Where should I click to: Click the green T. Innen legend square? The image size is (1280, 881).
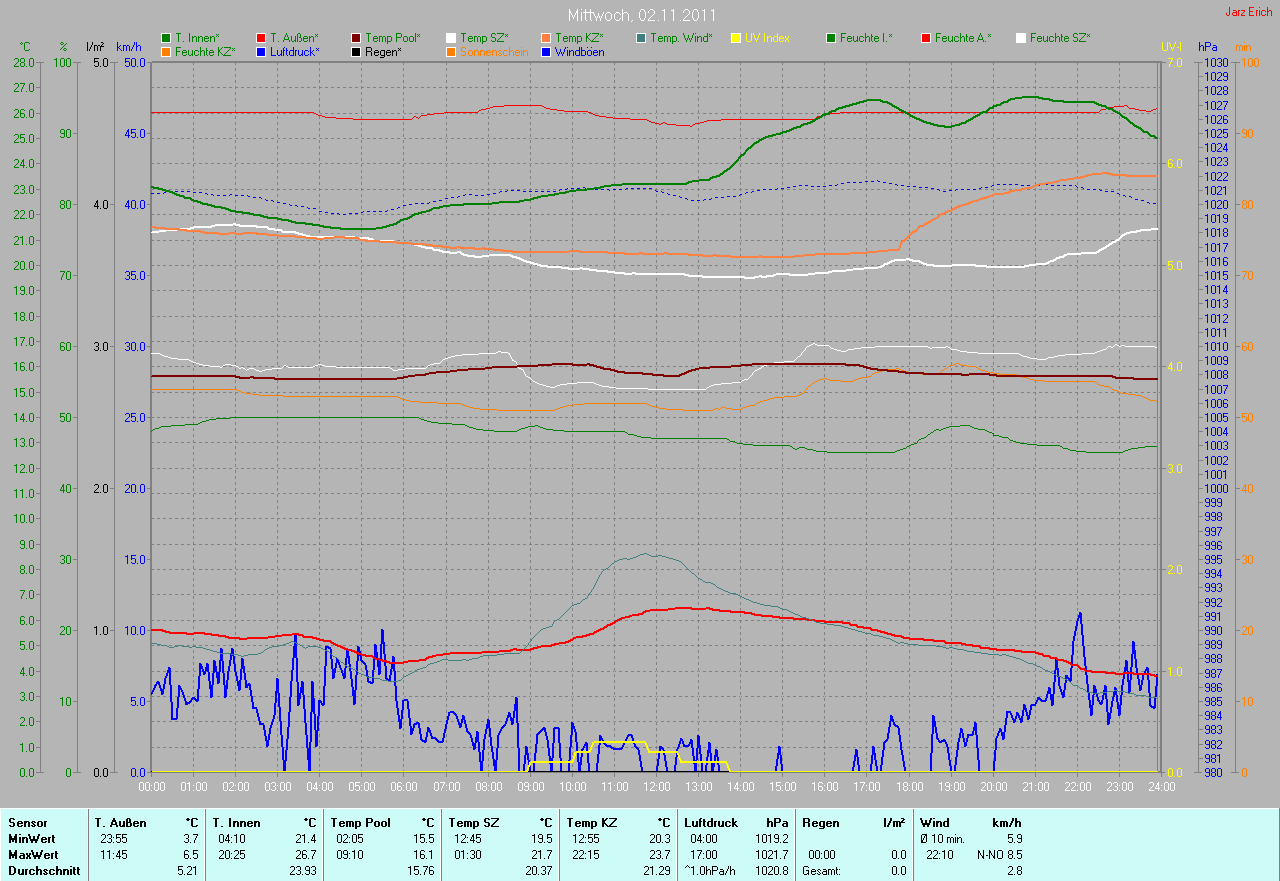(166, 38)
